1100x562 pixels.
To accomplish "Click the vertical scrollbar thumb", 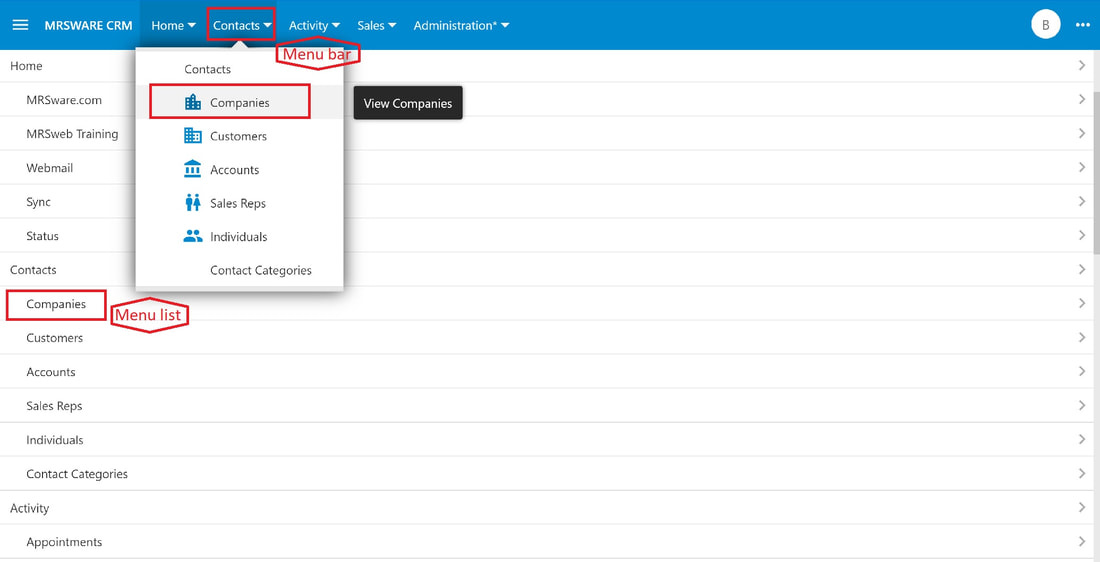I will [1096, 172].
